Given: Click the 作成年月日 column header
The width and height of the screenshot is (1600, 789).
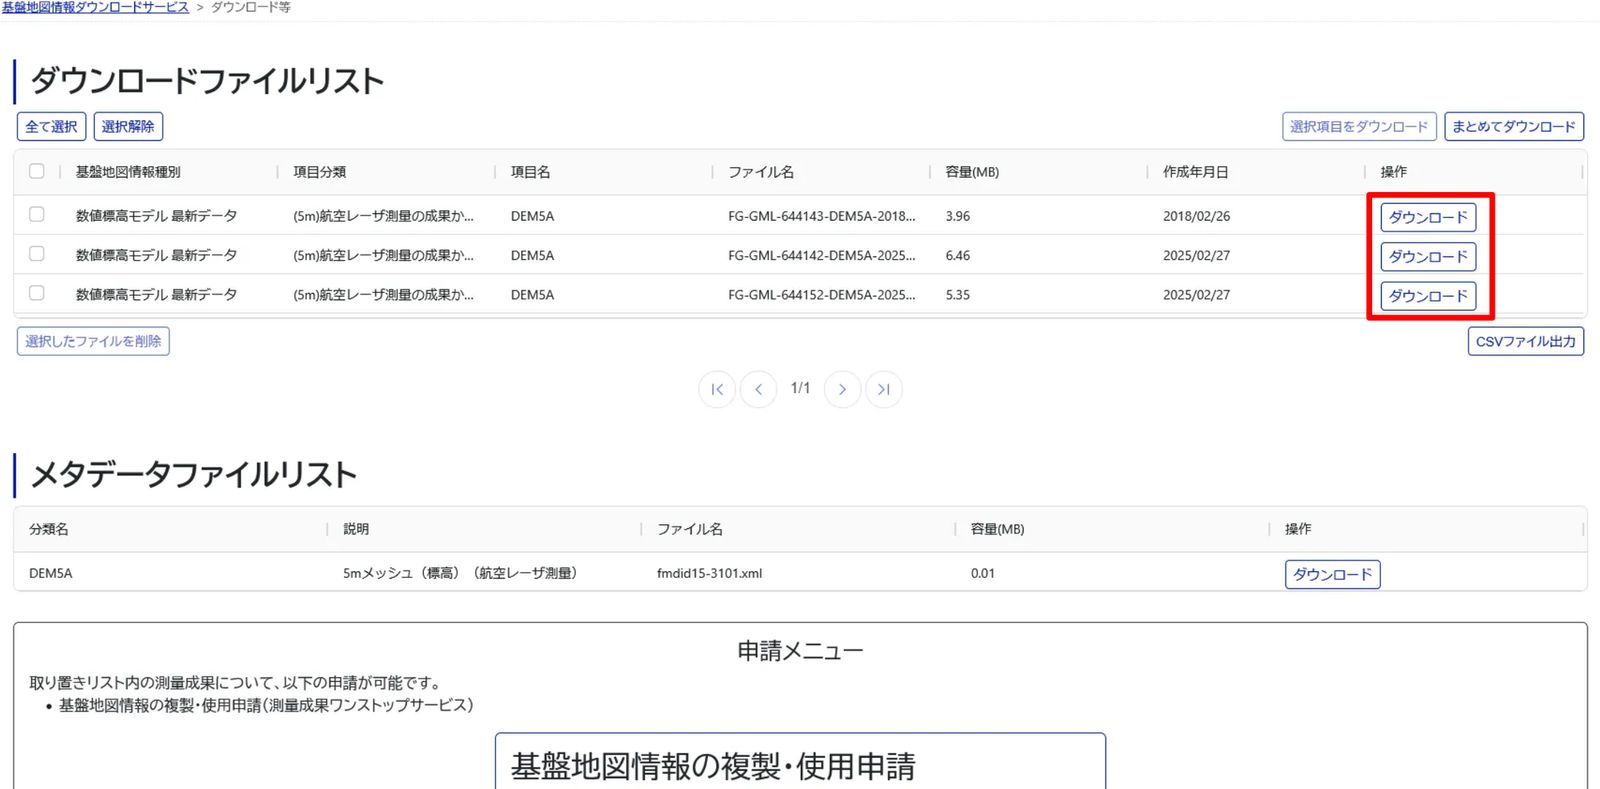Looking at the screenshot, I should [x=1196, y=172].
